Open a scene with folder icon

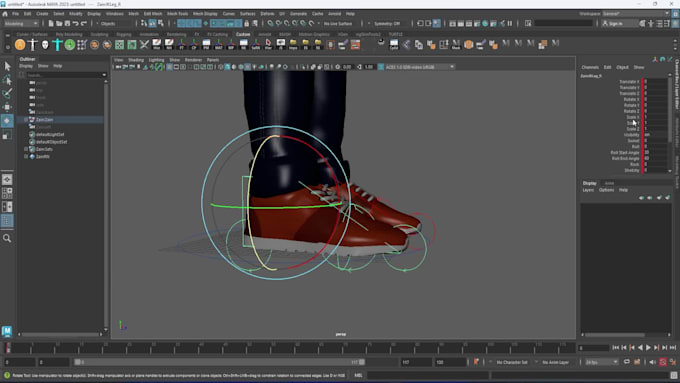59,23
